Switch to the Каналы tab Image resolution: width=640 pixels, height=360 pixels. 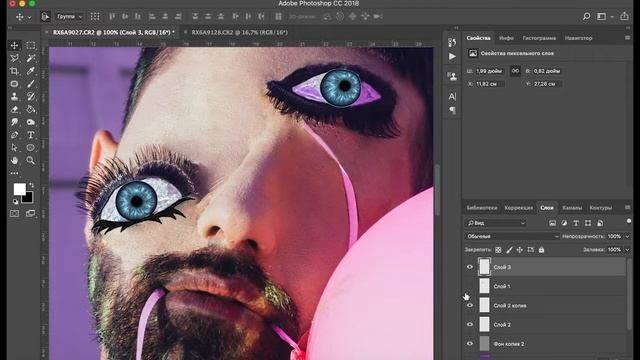pyautogui.click(x=572, y=208)
